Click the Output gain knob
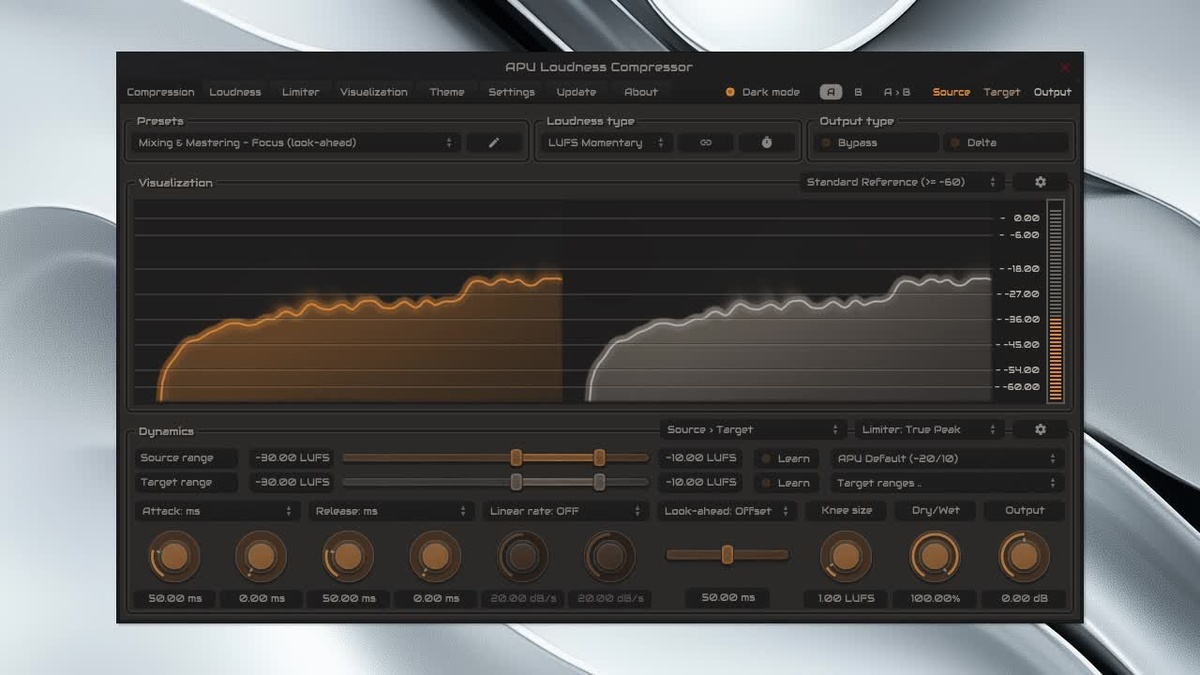The image size is (1200, 675). click(1024, 557)
